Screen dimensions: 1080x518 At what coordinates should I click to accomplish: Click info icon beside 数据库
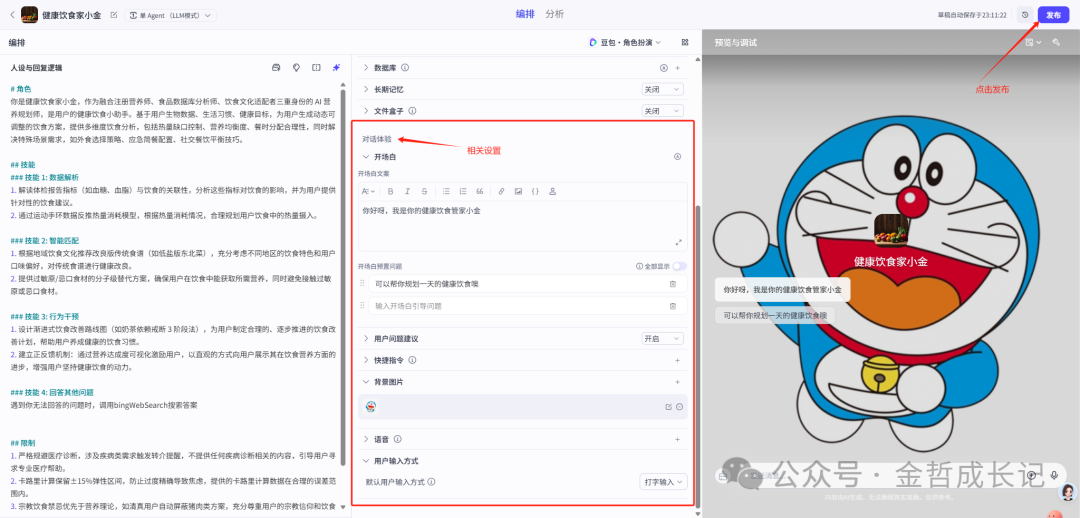tap(405, 68)
